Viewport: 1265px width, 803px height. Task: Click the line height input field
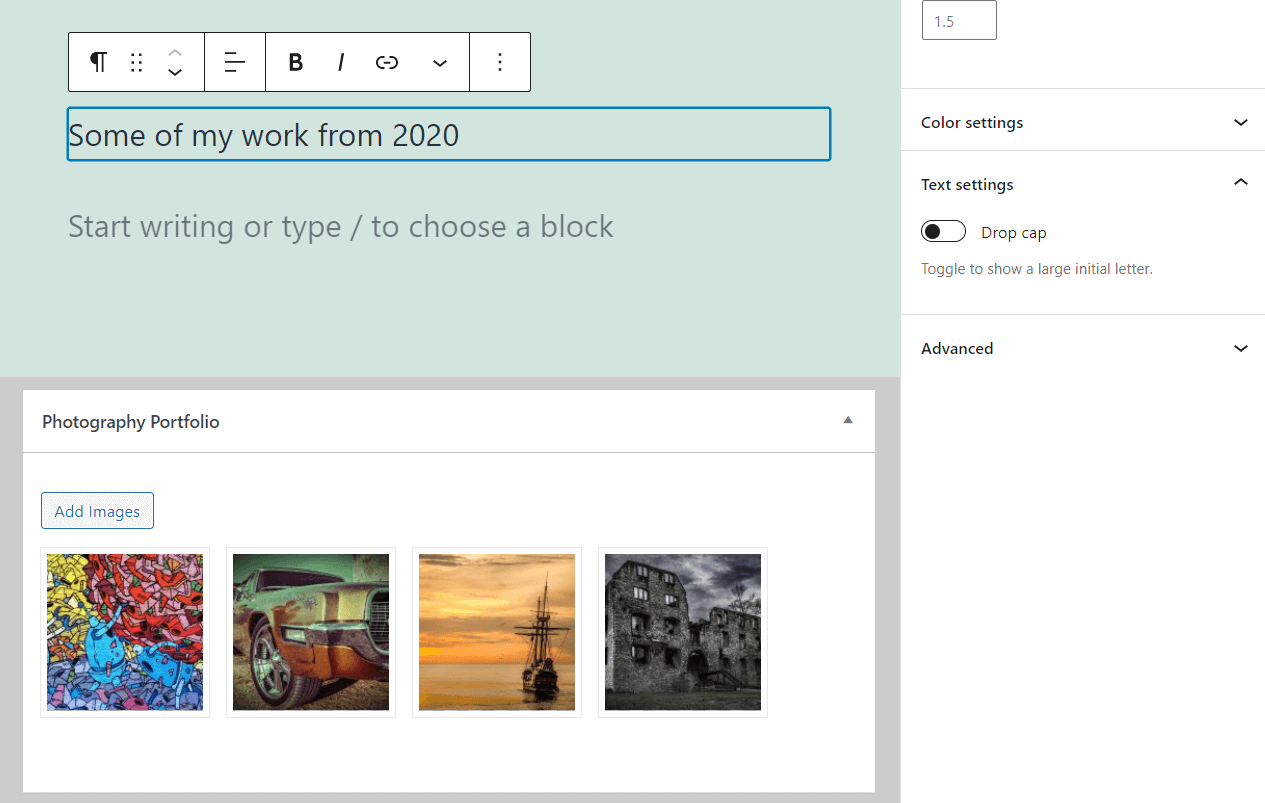click(x=959, y=21)
